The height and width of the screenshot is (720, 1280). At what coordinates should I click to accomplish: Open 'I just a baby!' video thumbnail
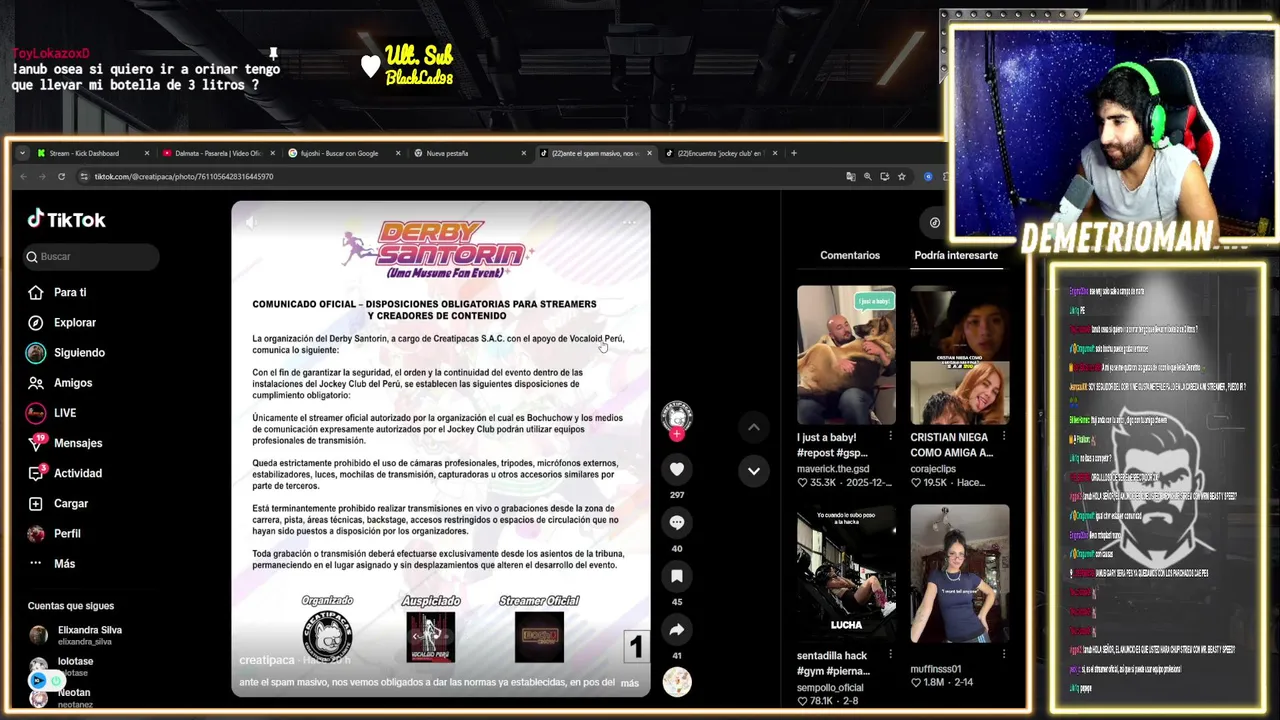click(x=846, y=355)
